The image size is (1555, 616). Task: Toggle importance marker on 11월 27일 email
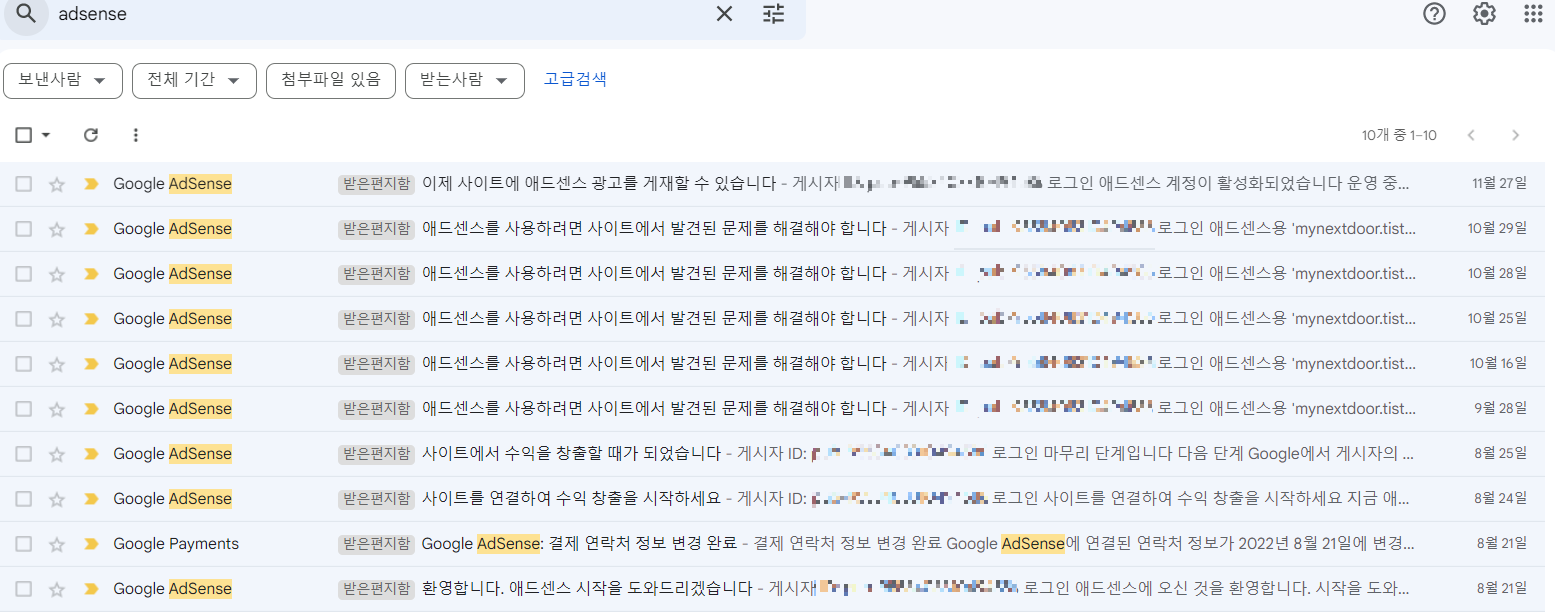(x=91, y=184)
